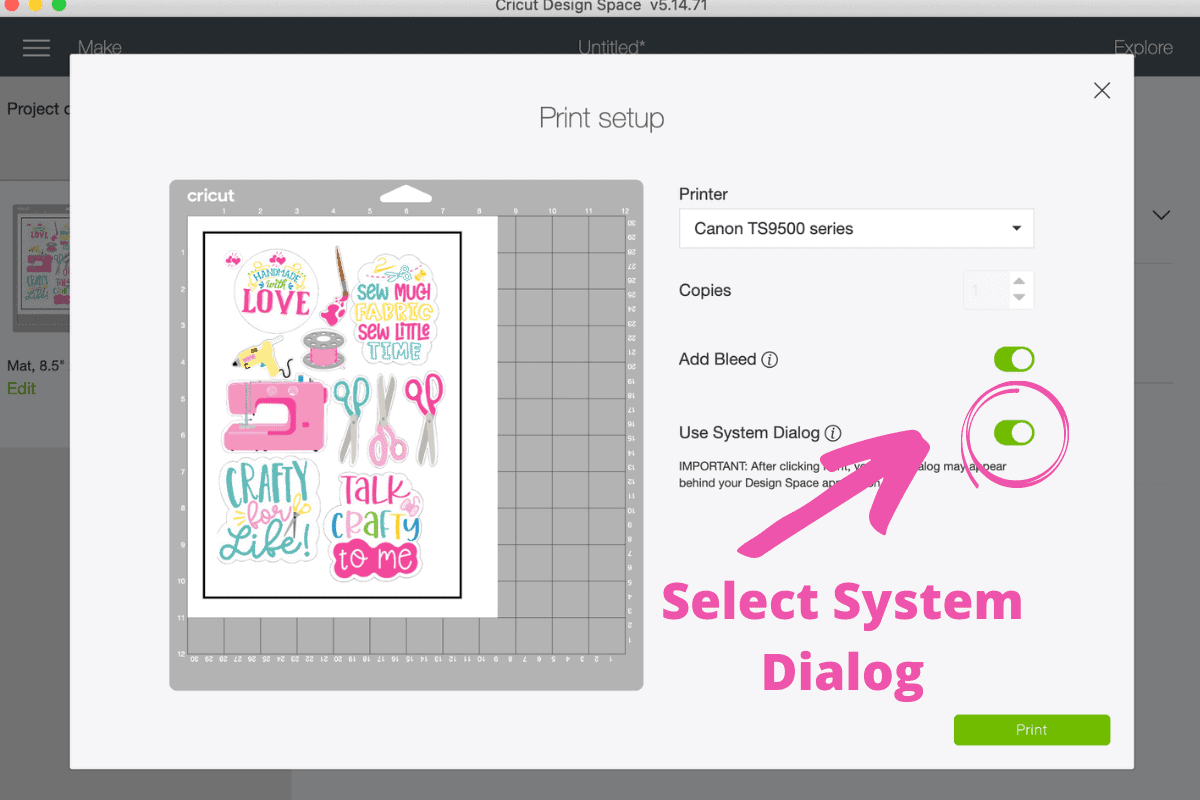The width and height of the screenshot is (1200, 800).
Task: Toggle the Use System Dialog switch
Action: 1014,432
